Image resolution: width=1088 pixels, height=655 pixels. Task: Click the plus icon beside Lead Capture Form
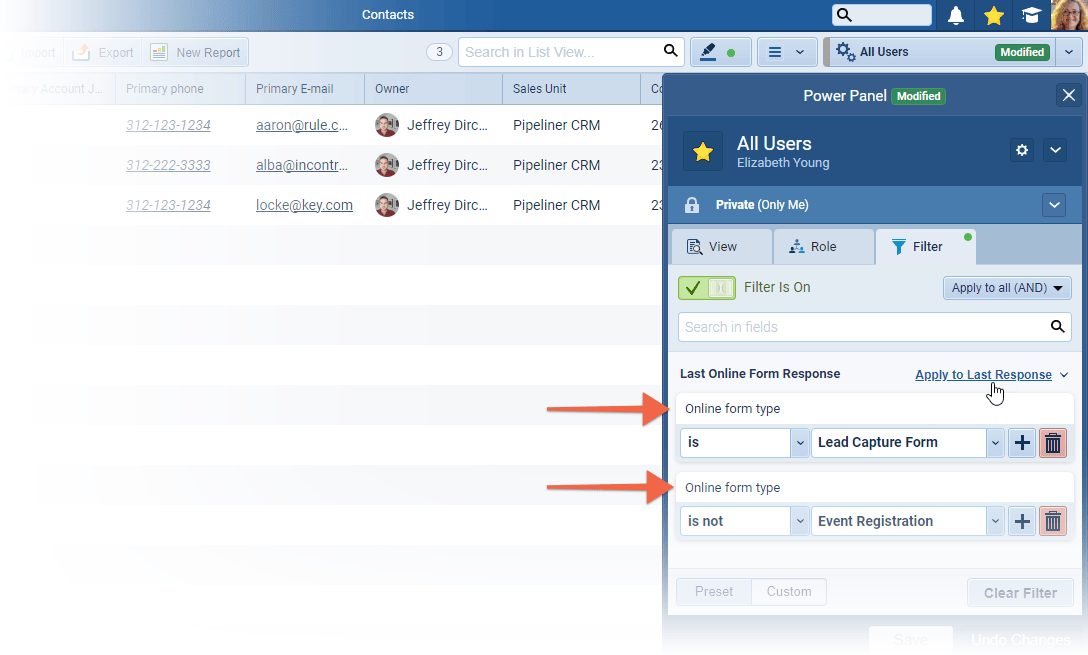pyautogui.click(x=1021, y=443)
